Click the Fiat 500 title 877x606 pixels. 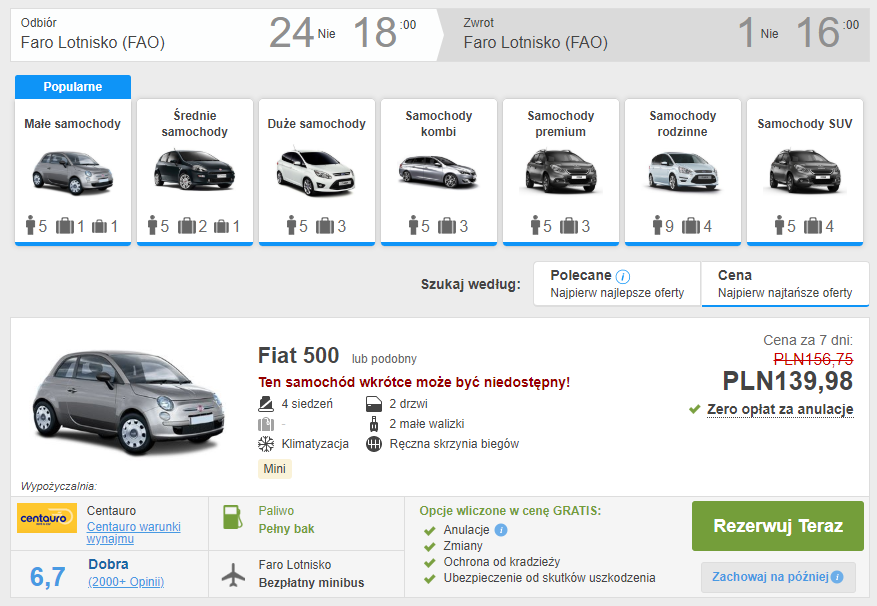298,356
